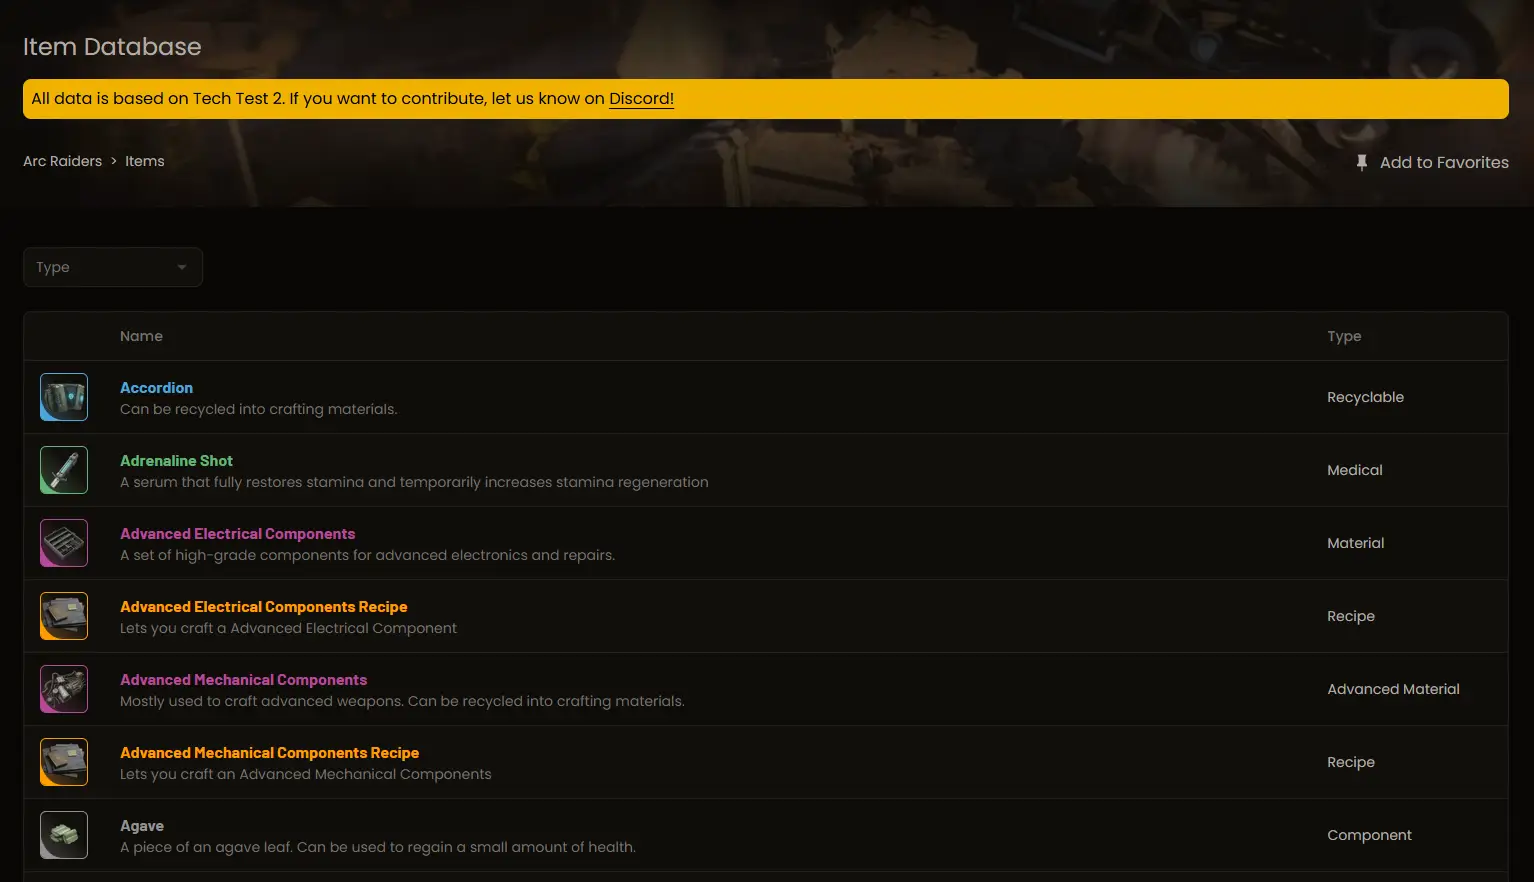Open the Discord link in banner
Screen dimensions: 1534x882
coord(641,99)
